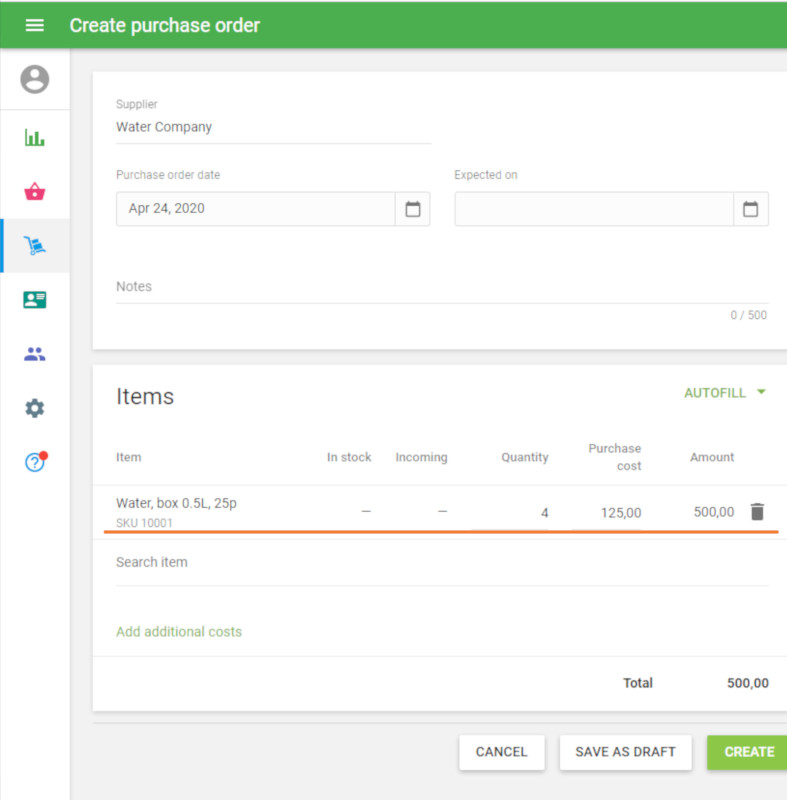Open the Add additional costs link

click(178, 632)
